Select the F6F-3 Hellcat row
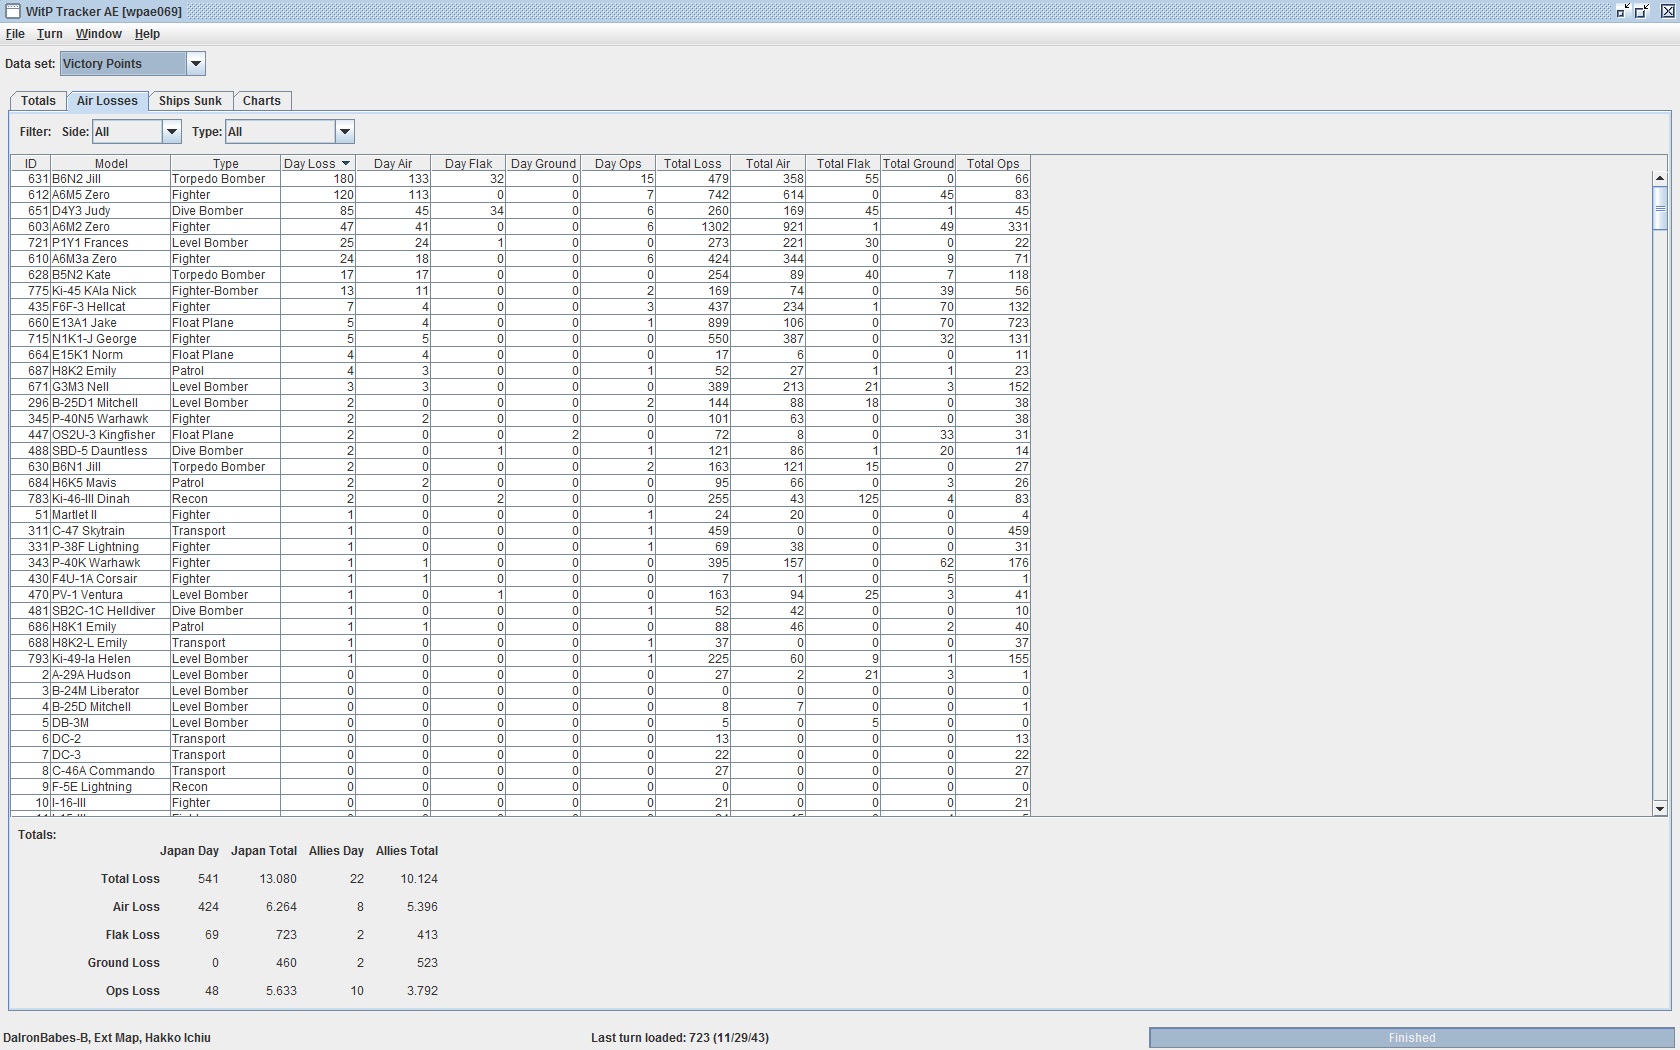Screen dimensions: 1680x1050 point(520,307)
